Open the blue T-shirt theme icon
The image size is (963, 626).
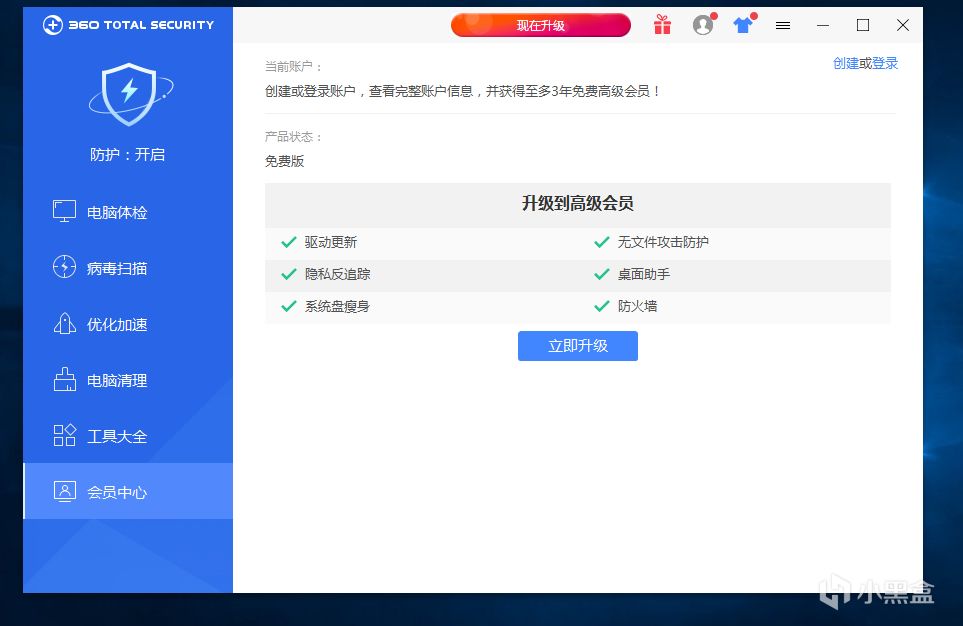pos(744,25)
